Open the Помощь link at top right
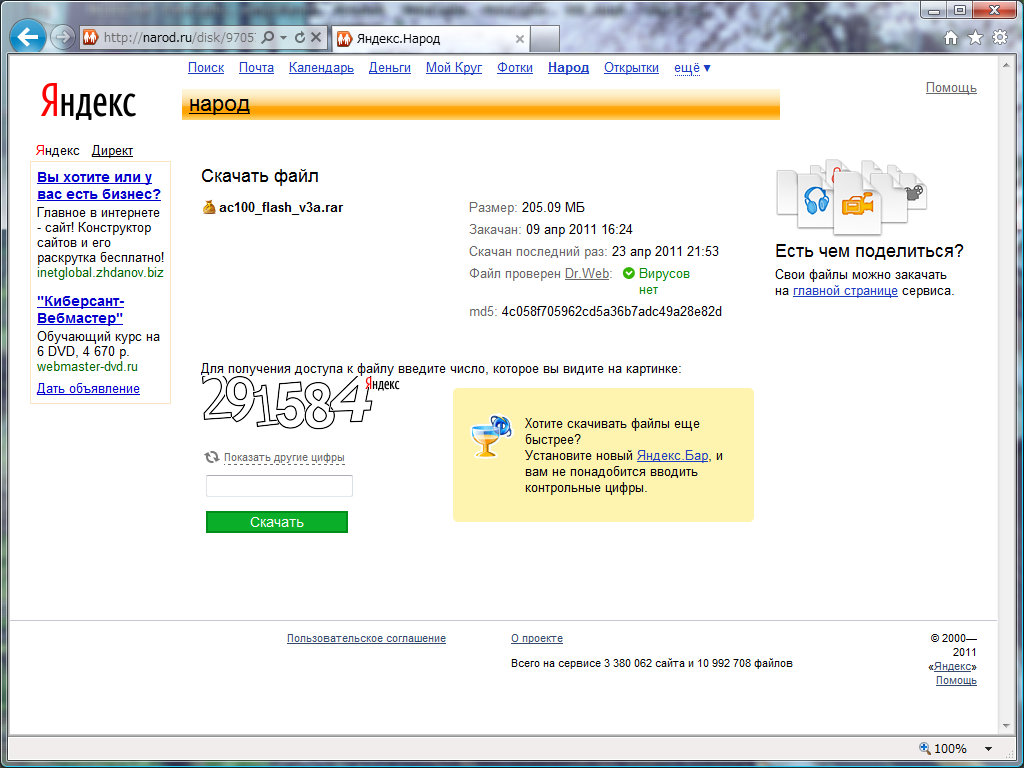Screen dimensions: 1024x768 [951, 88]
